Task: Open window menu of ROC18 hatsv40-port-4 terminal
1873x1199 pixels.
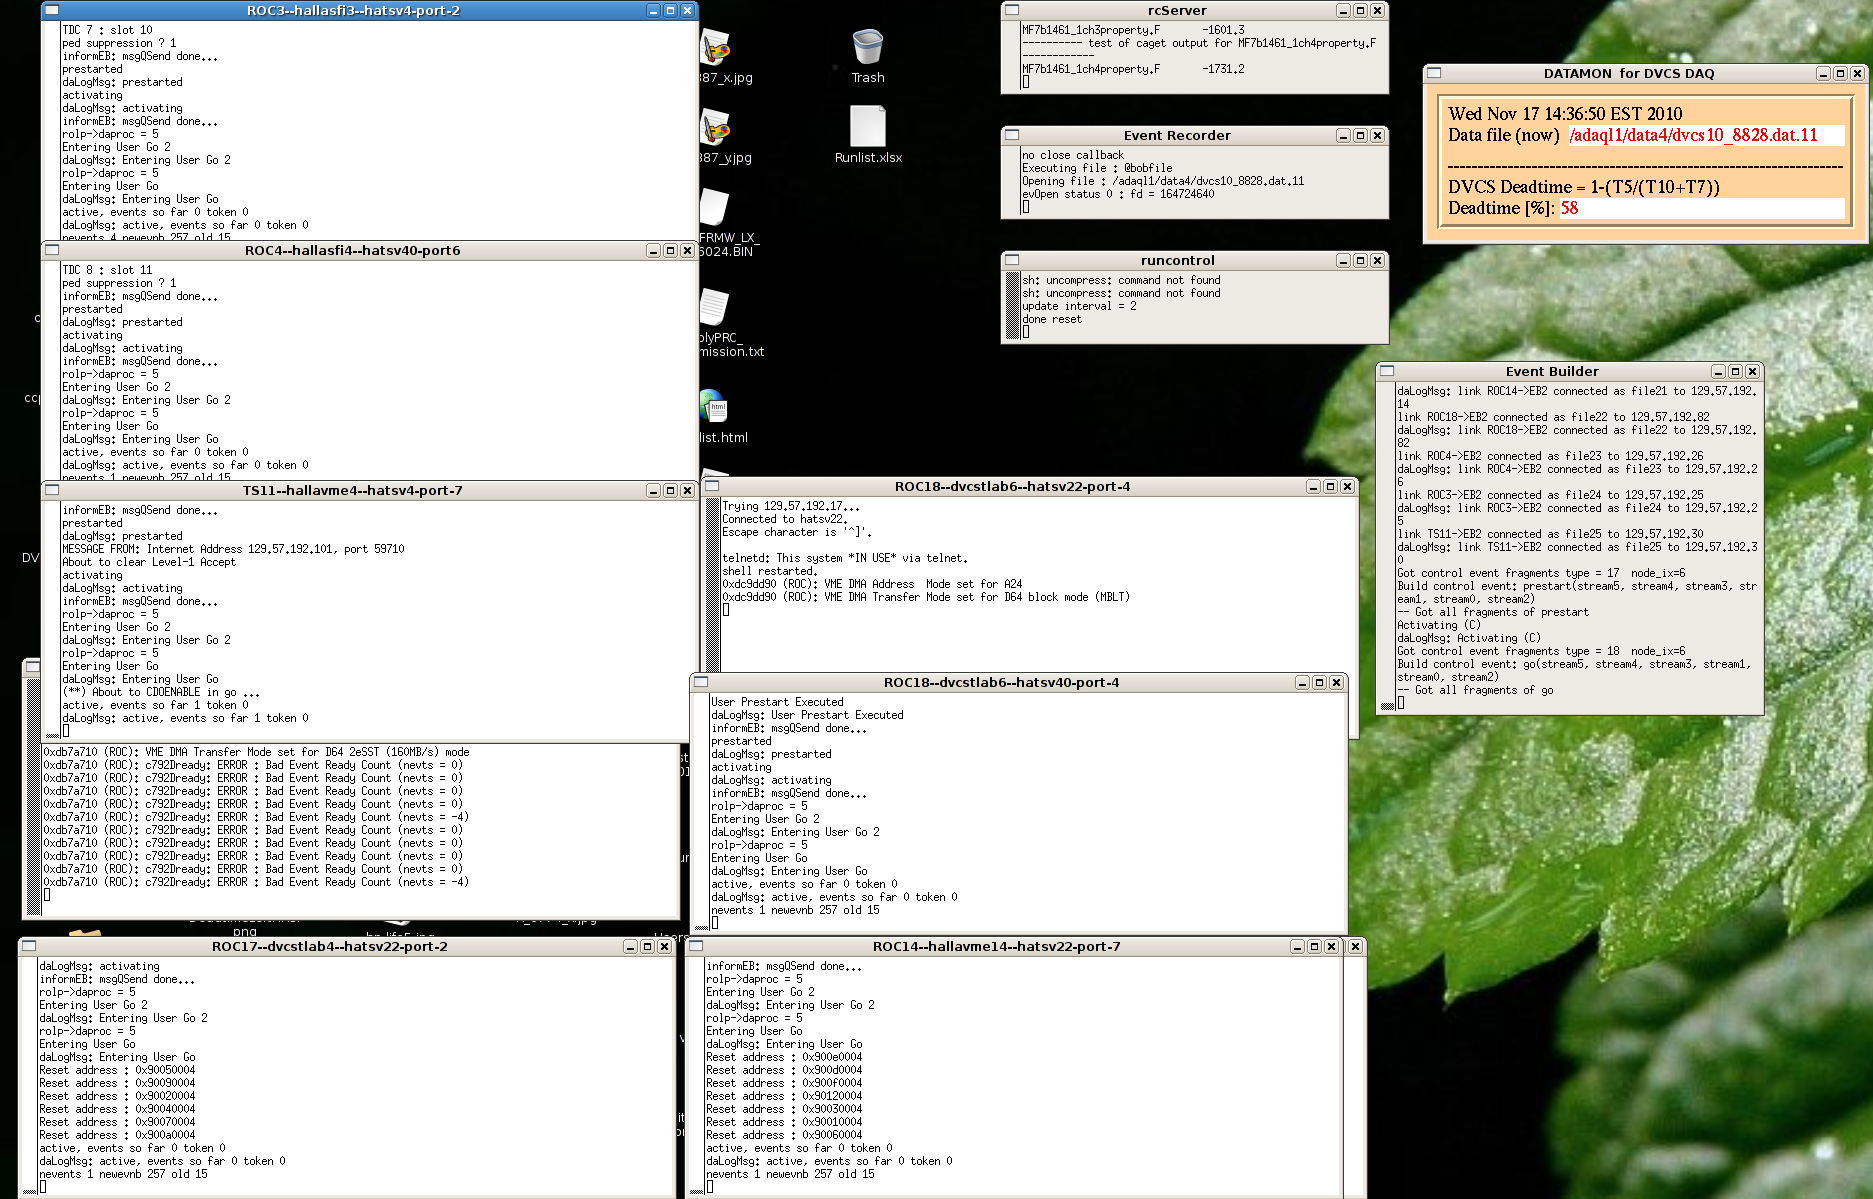Action: (x=701, y=682)
